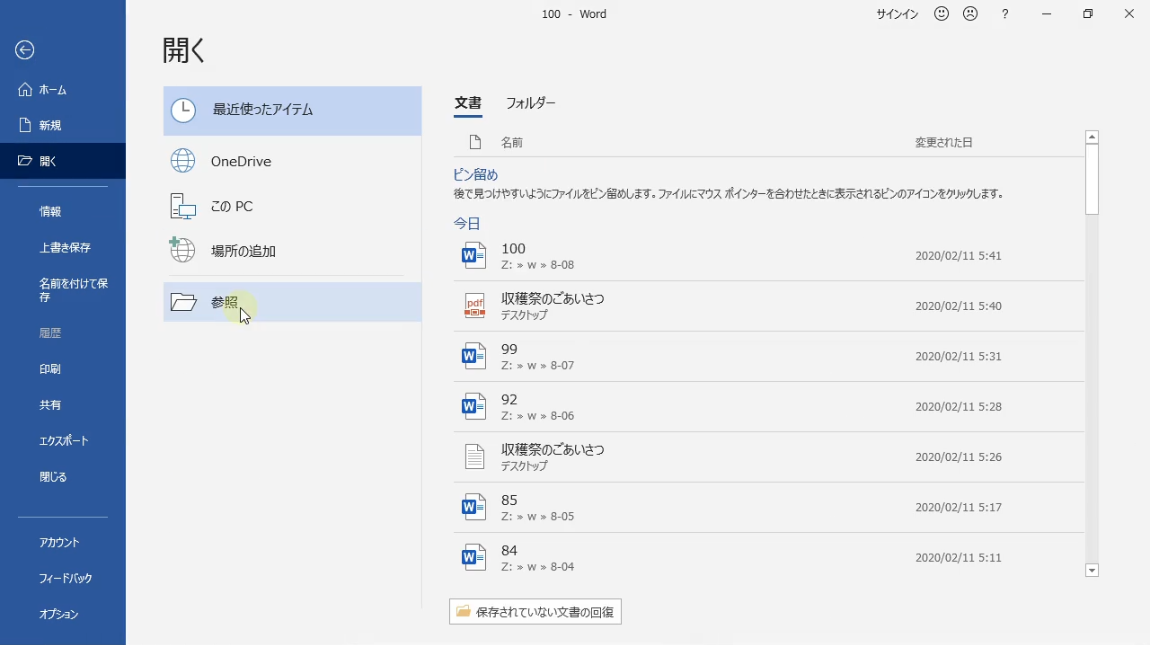This screenshot has width=1150, height=645.
Task: Click サインイン in the title bar
Action: 897,14
